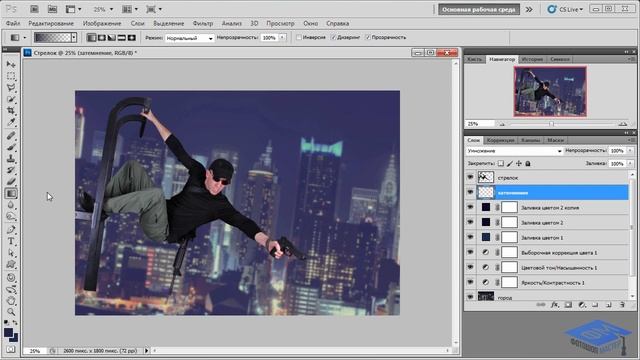Image resolution: width=640 pixels, height=360 pixels.
Task: Open the layer blend mode Умножение dropdown
Action: (514, 151)
